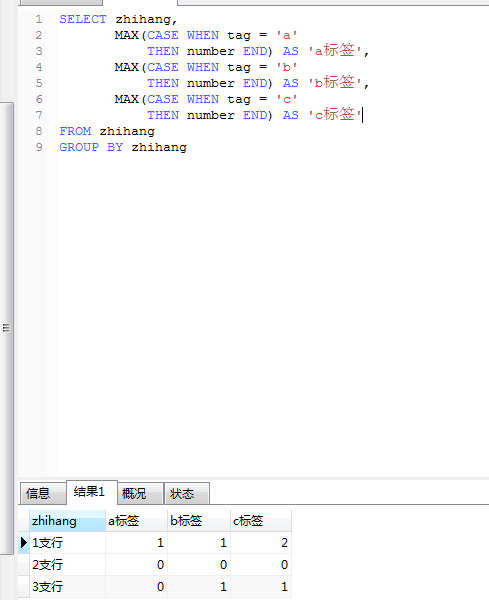Select the 3支行 row cell

pos(67,586)
